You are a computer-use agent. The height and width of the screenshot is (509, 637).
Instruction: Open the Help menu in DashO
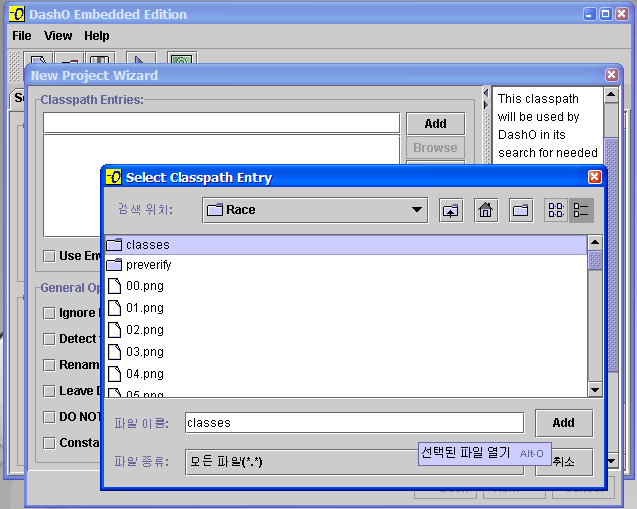click(97, 36)
